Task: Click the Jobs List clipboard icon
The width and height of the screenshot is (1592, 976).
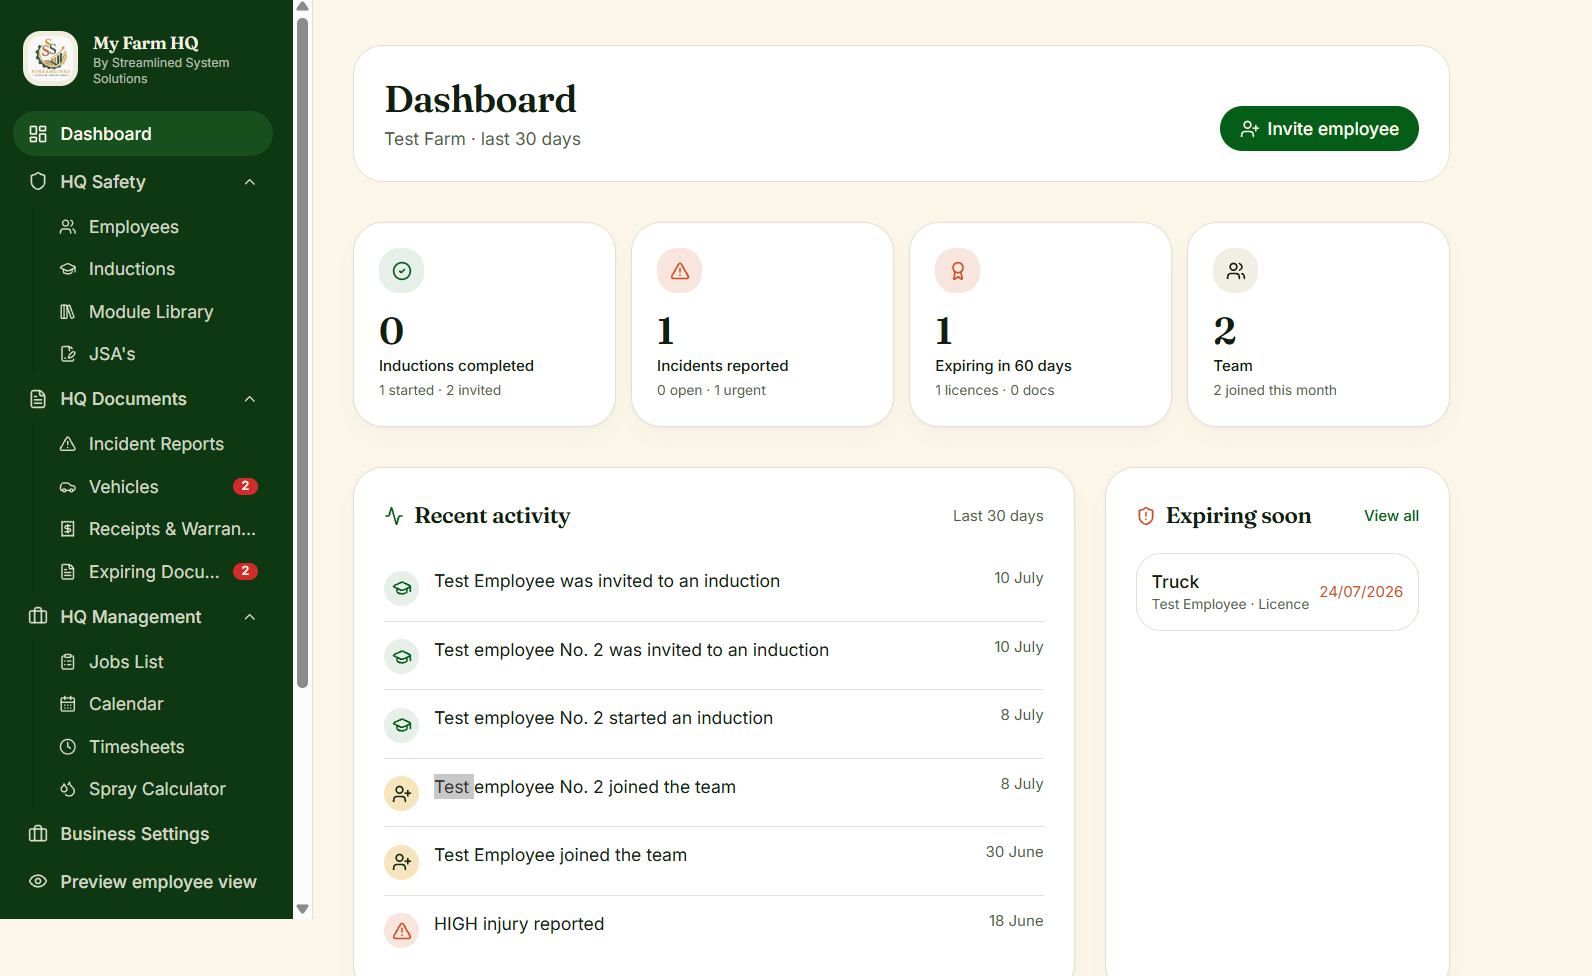Action: 68,662
